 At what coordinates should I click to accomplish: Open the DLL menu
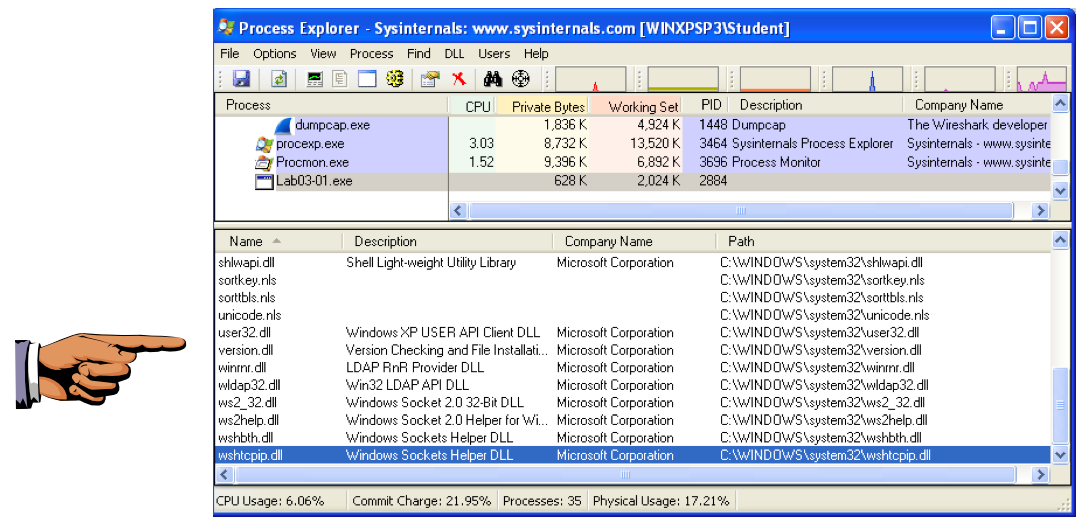pyautogui.click(x=454, y=53)
